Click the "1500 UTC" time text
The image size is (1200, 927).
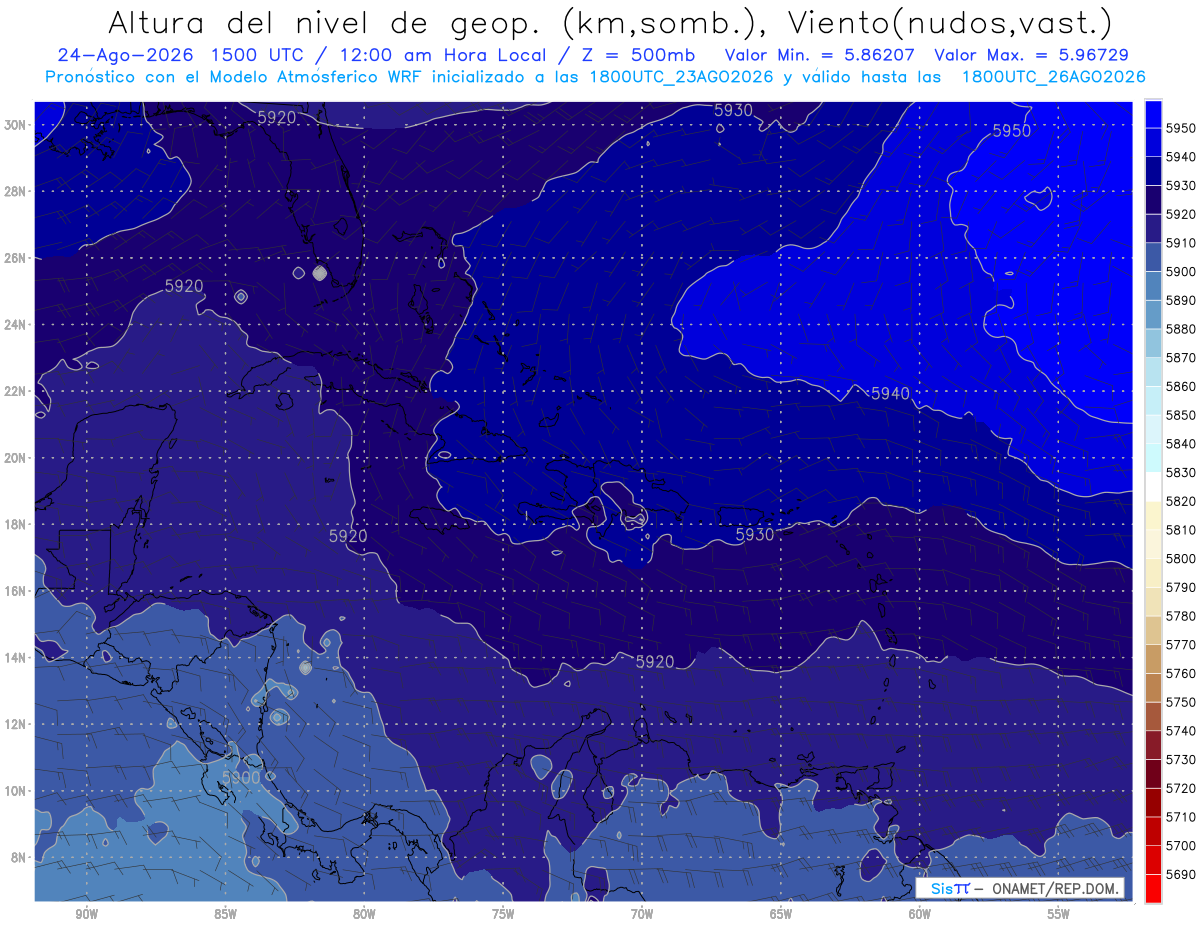256,56
